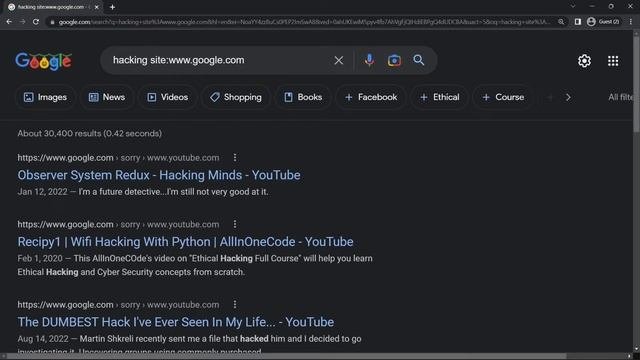
Task: Click the 'Jan 12, 2022' snippet text
Action: click(x=42, y=192)
